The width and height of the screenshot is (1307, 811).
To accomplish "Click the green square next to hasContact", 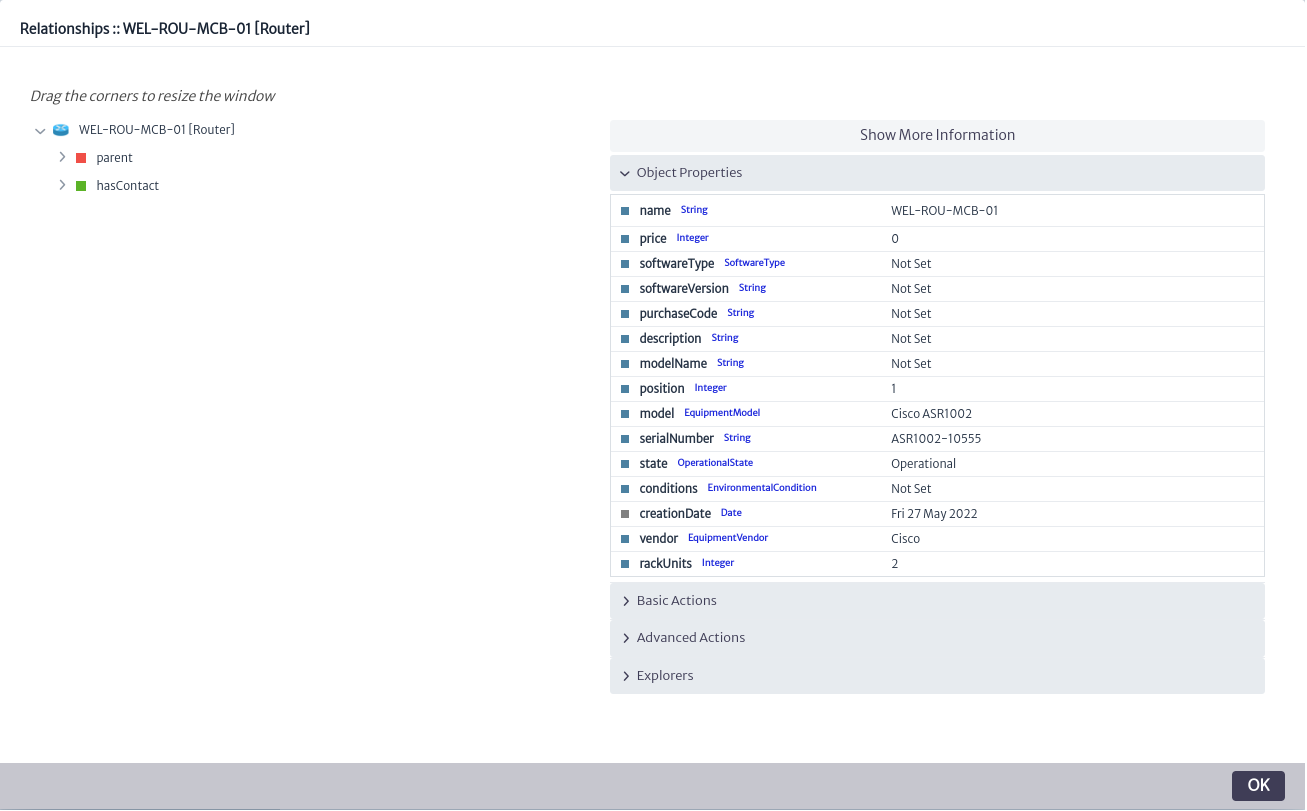I will coord(81,186).
